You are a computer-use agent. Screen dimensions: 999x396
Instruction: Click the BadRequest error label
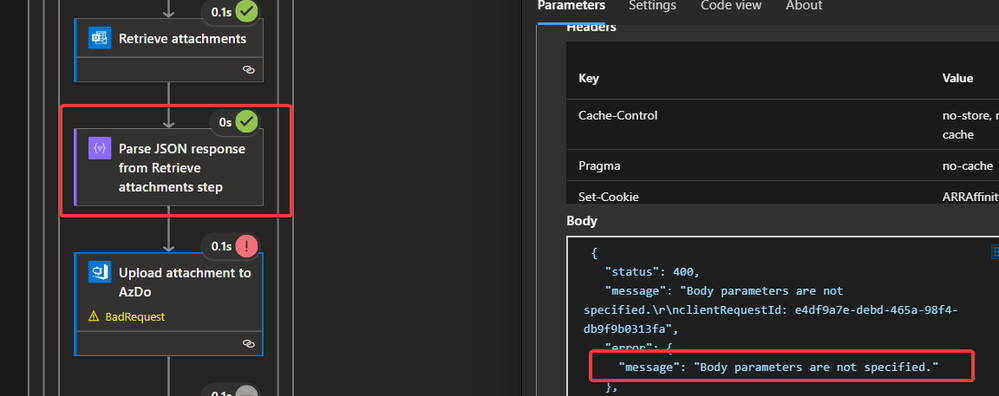pyautogui.click(x=135, y=316)
